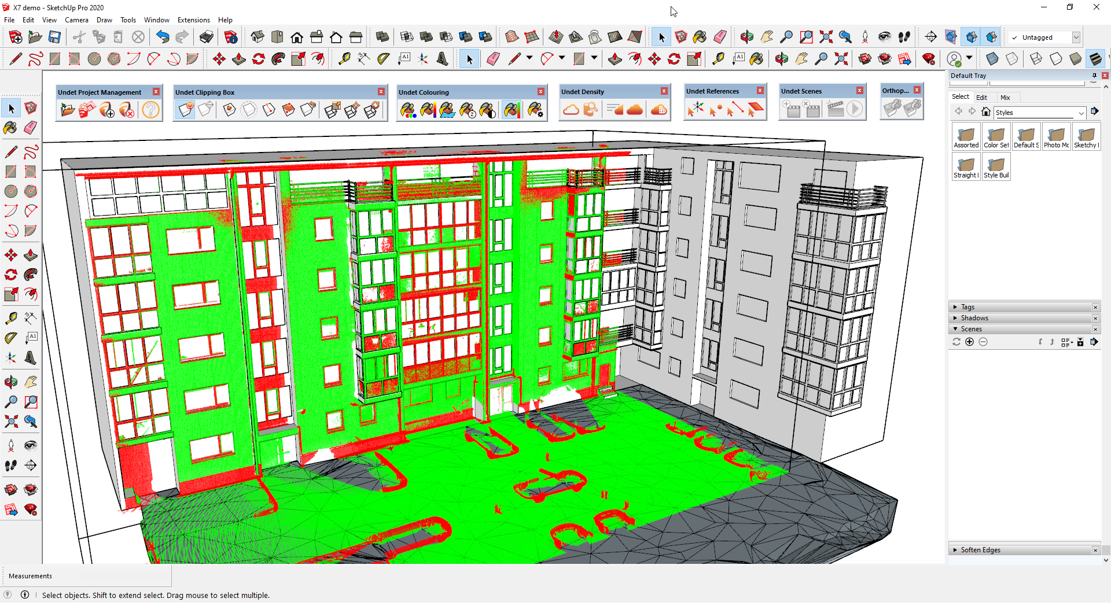The height and width of the screenshot is (603, 1111).
Task: Add a scene with the plus icon
Action: click(x=969, y=342)
